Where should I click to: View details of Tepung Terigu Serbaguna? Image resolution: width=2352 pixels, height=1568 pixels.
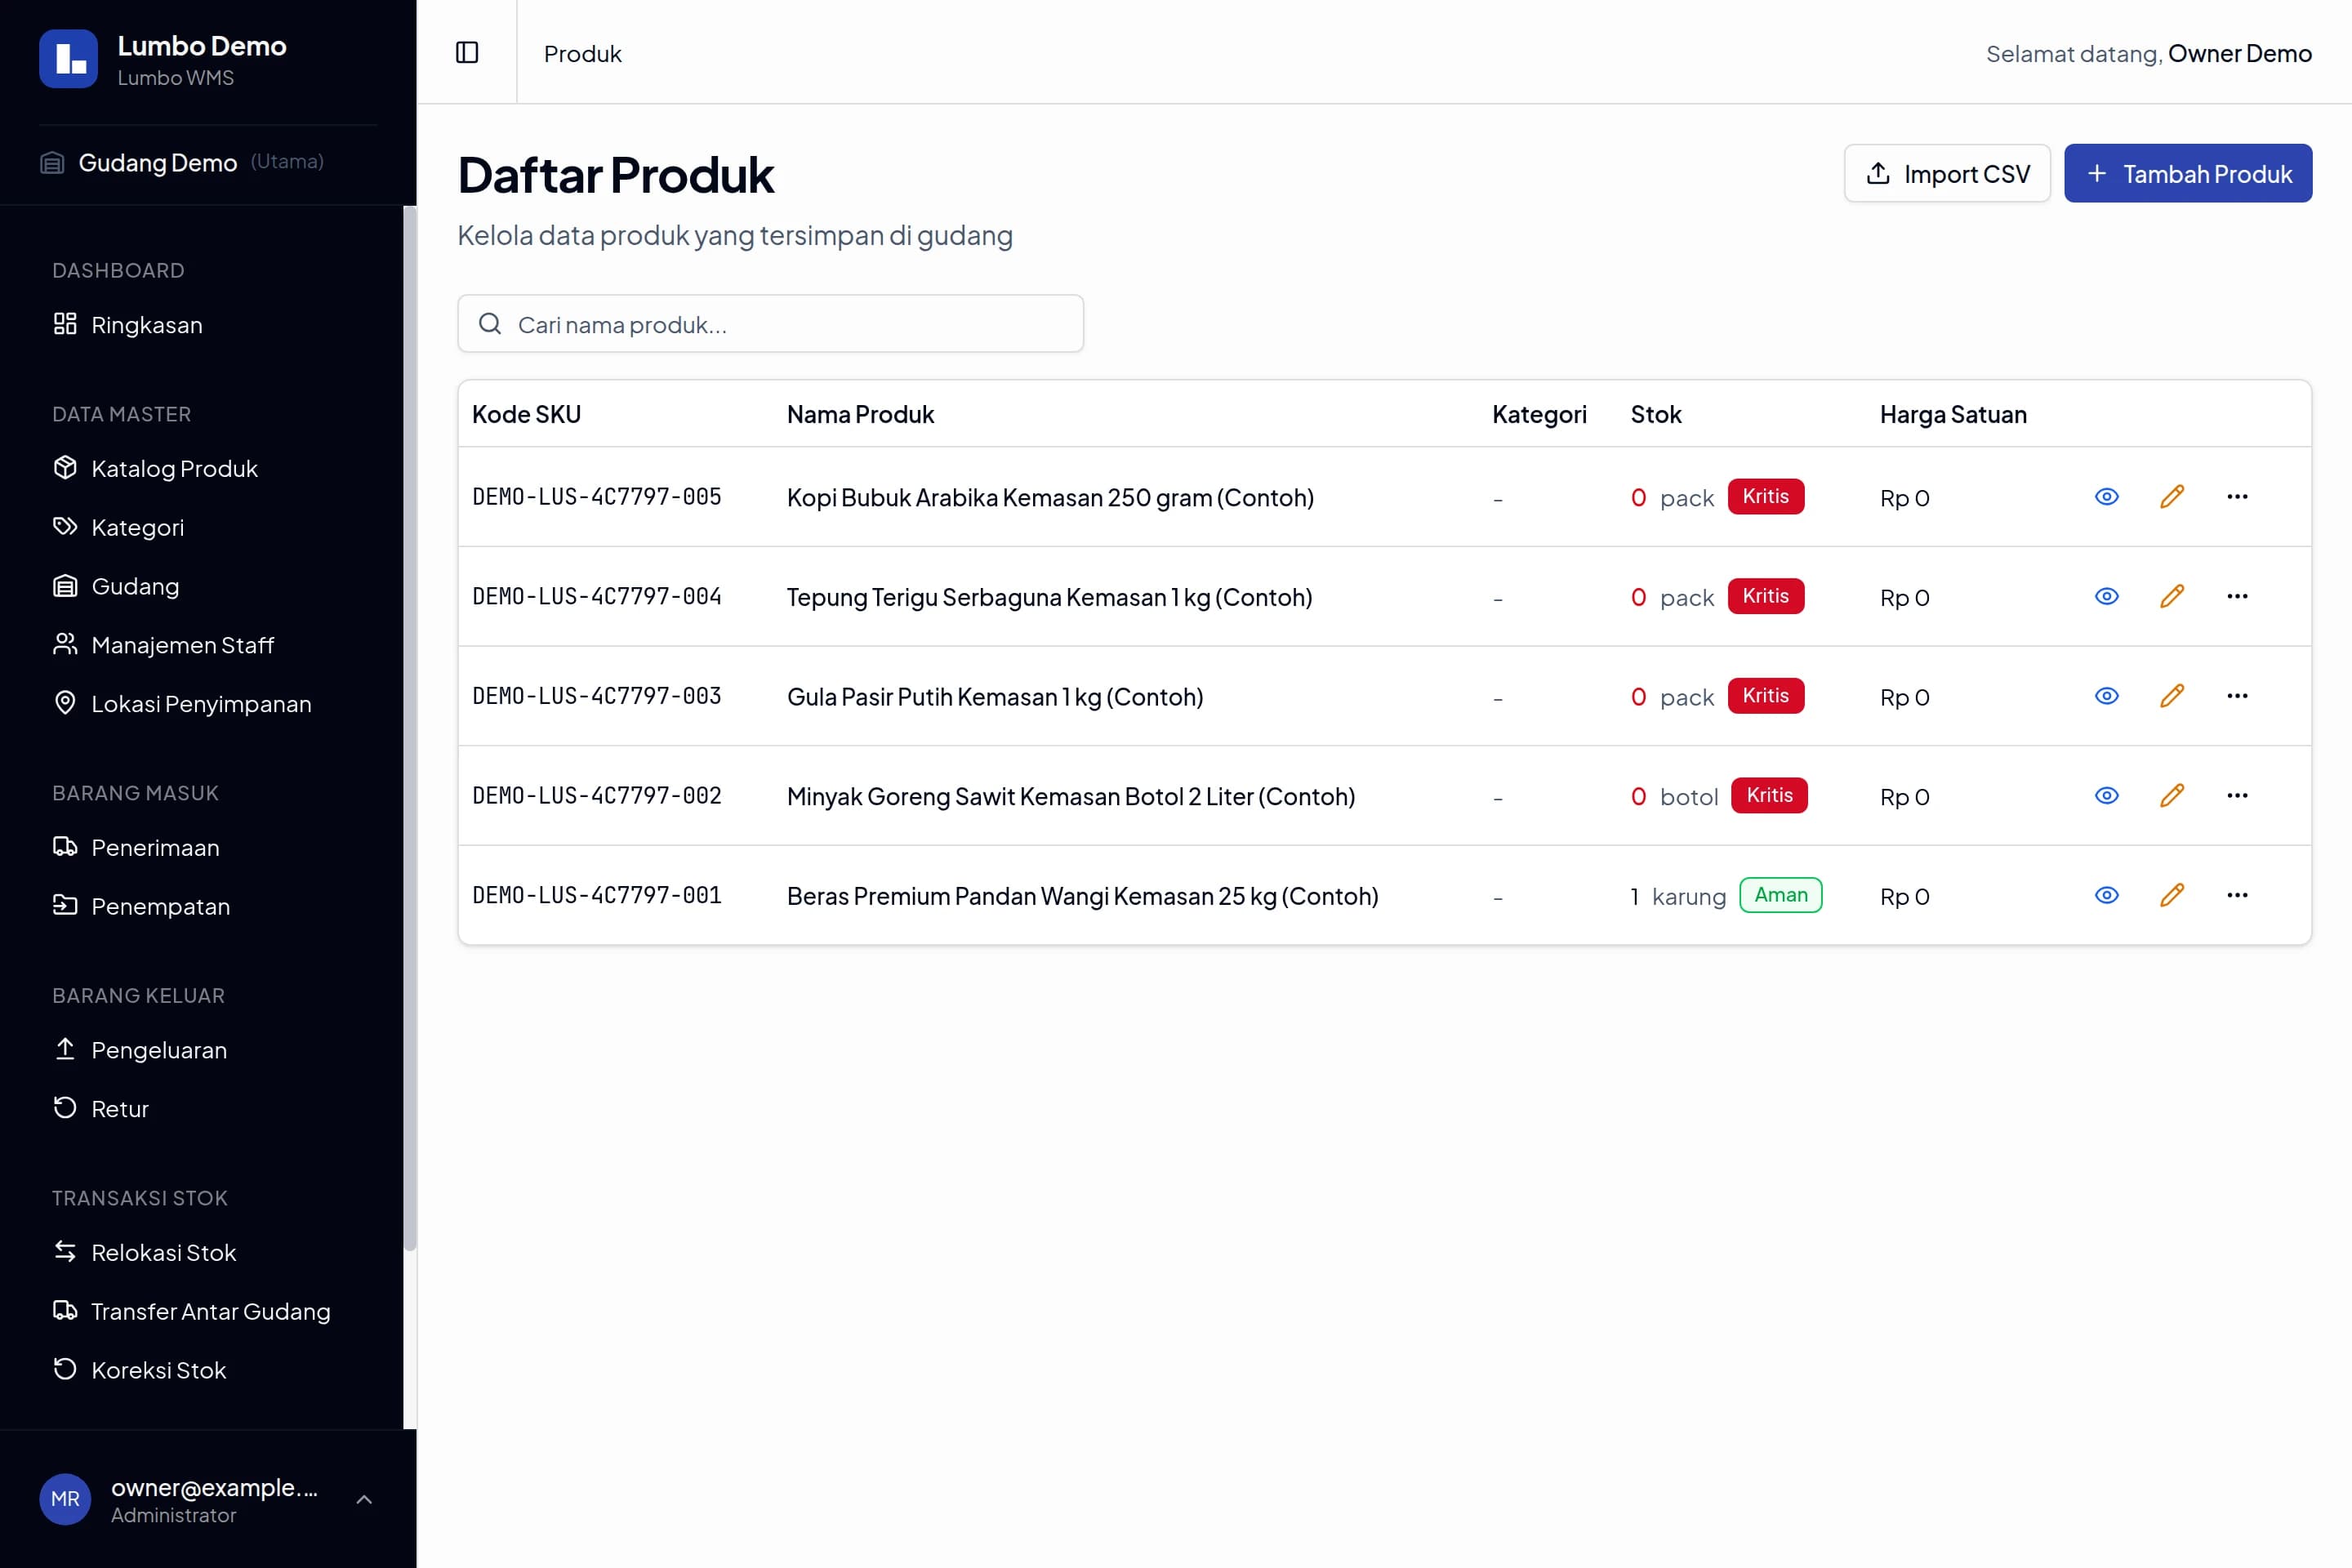tap(2107, 597)
